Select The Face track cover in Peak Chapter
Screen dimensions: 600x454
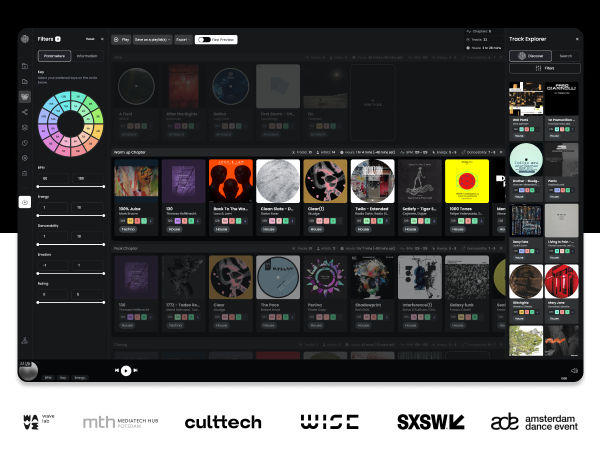coord(278,277)
